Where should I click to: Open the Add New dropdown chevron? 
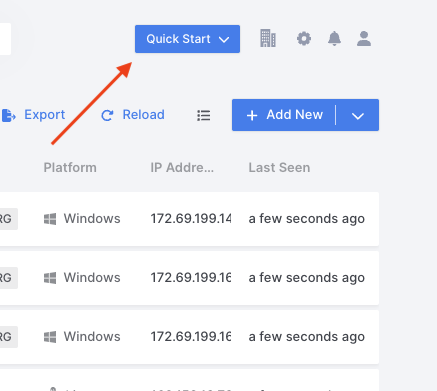(357, 115)
